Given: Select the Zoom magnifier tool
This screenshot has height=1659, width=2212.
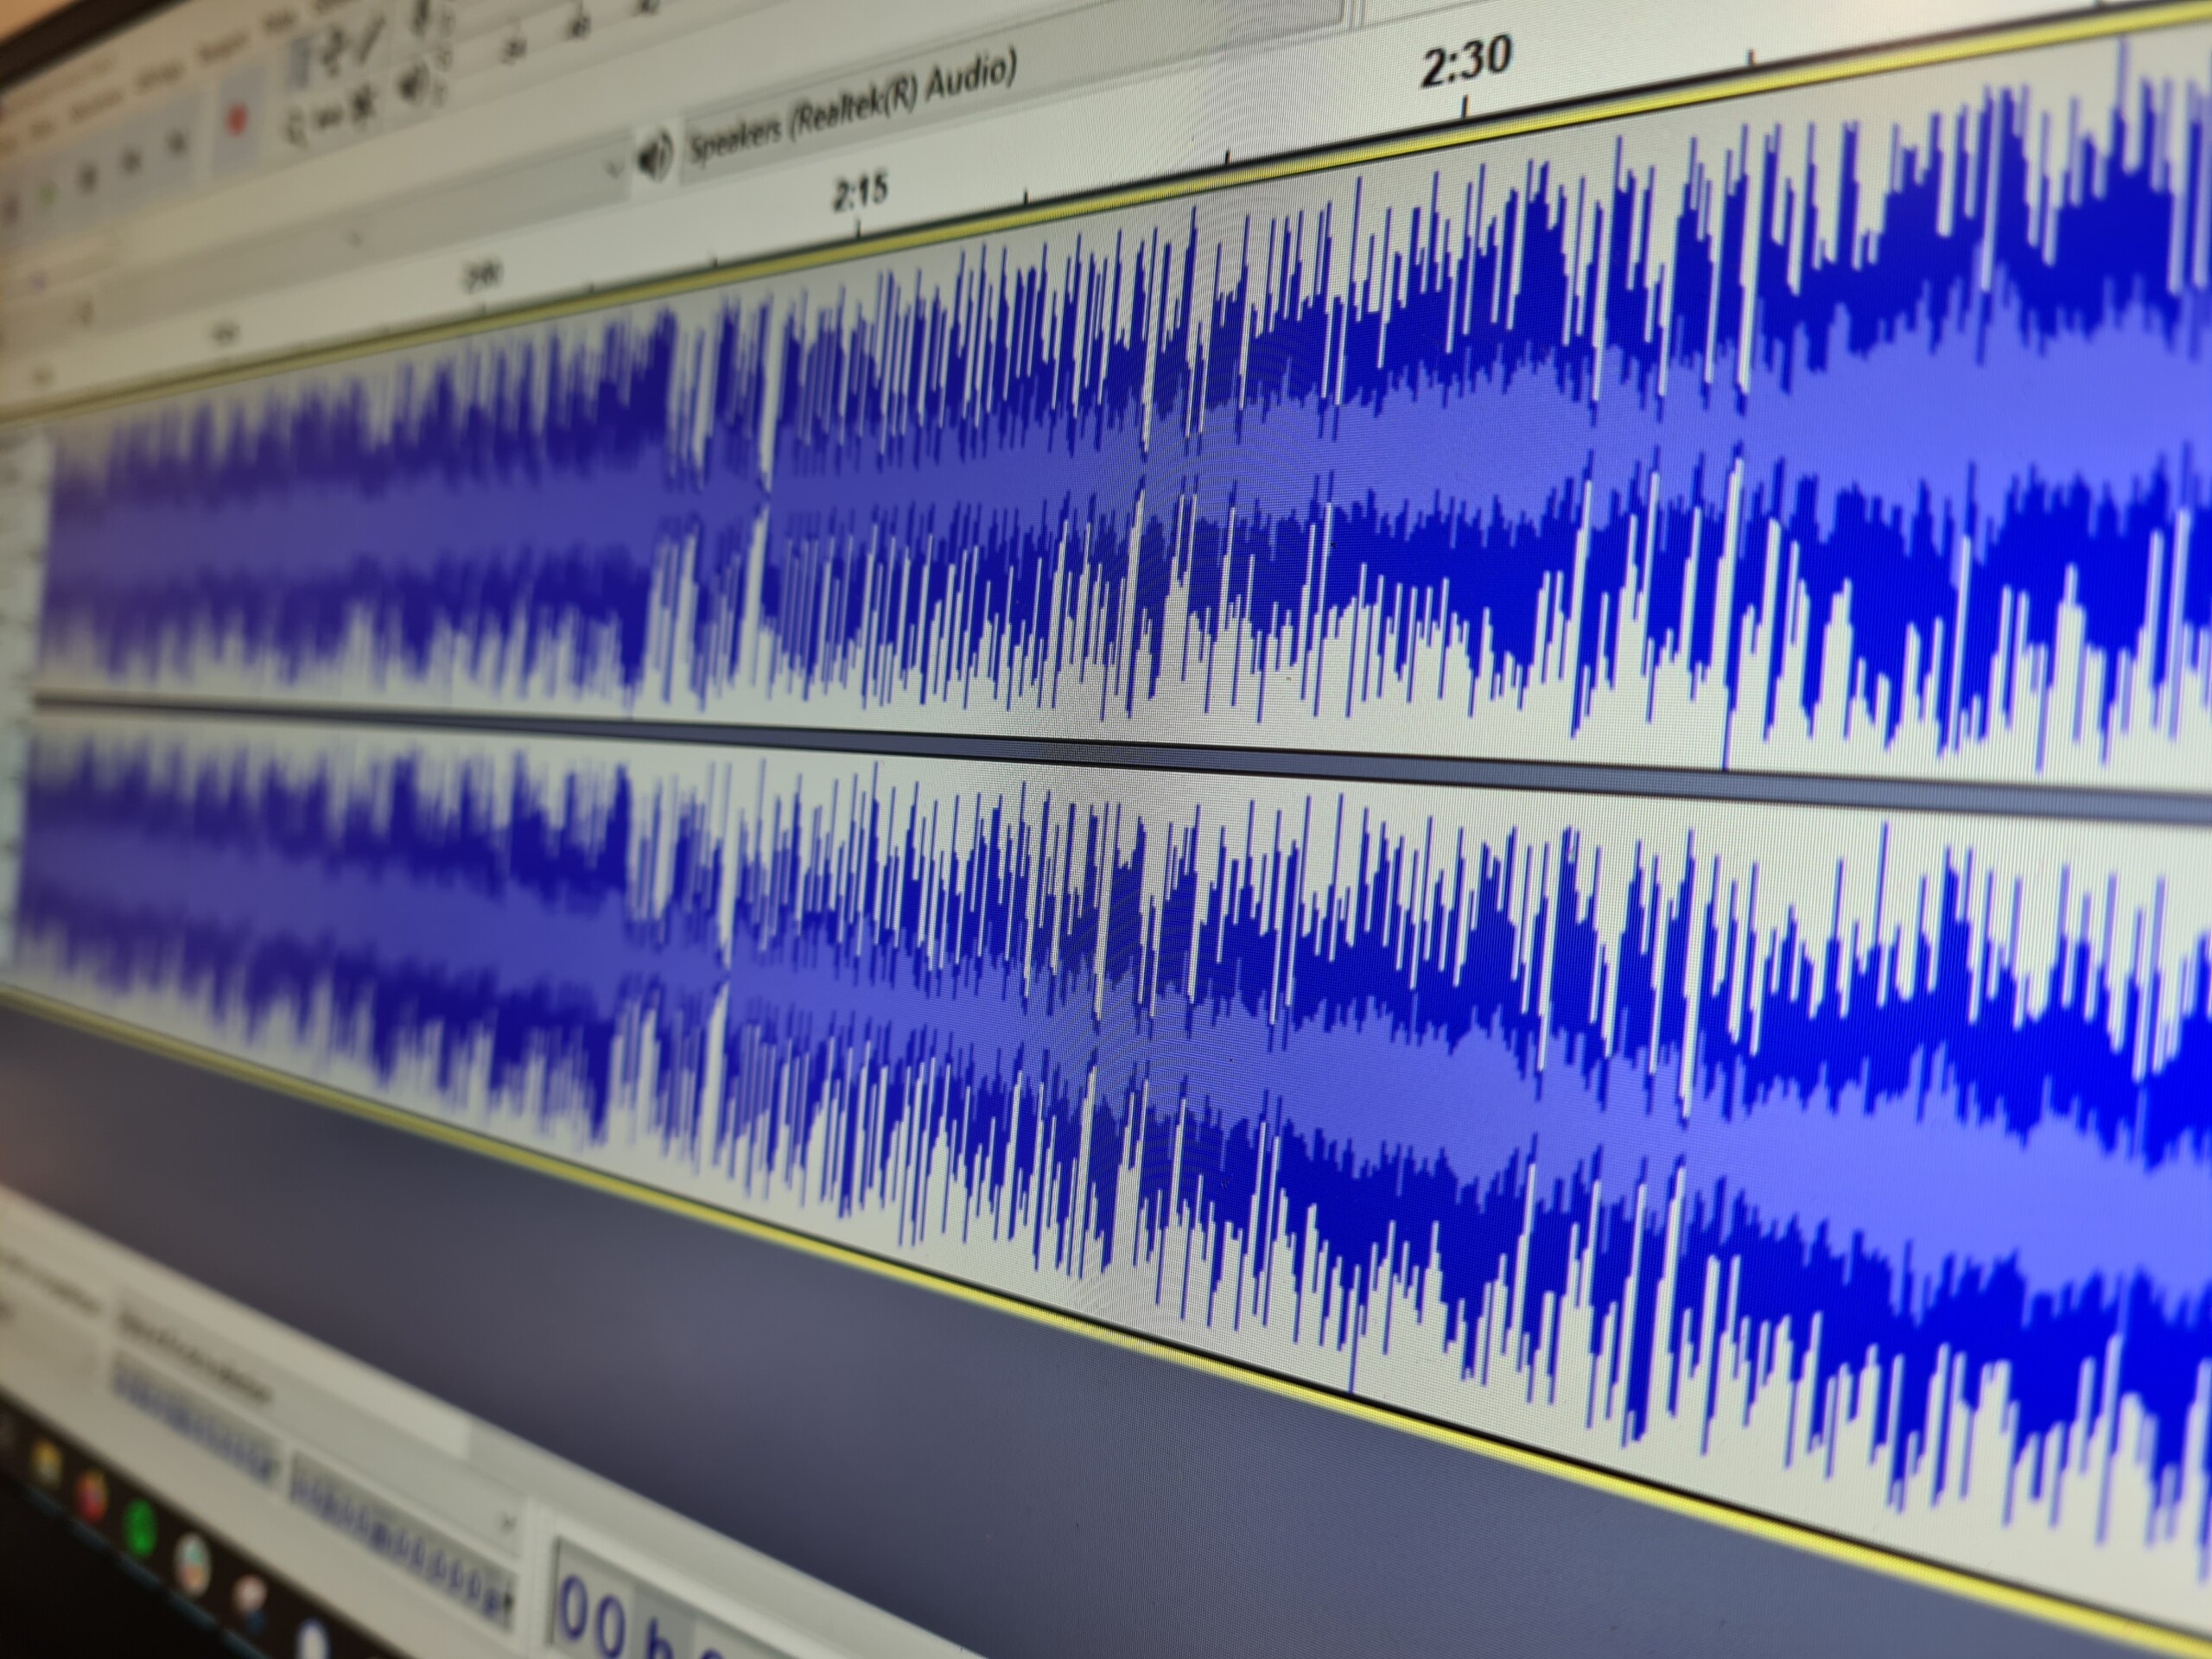Looking at the screenshot, I should [297, 125].
